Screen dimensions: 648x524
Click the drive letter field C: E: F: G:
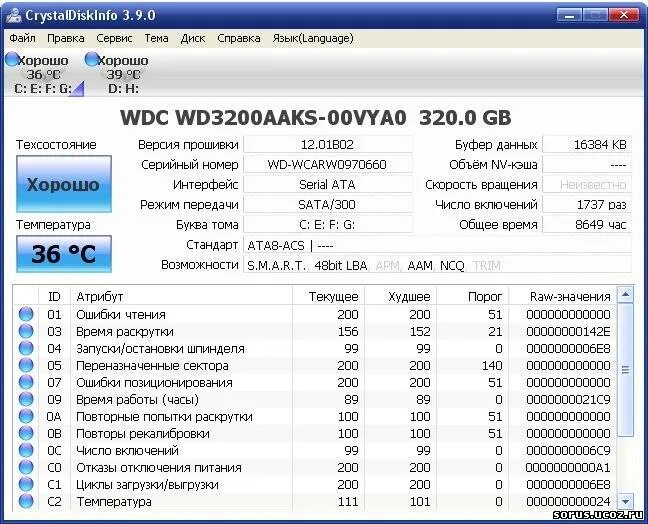coord(327,224)
